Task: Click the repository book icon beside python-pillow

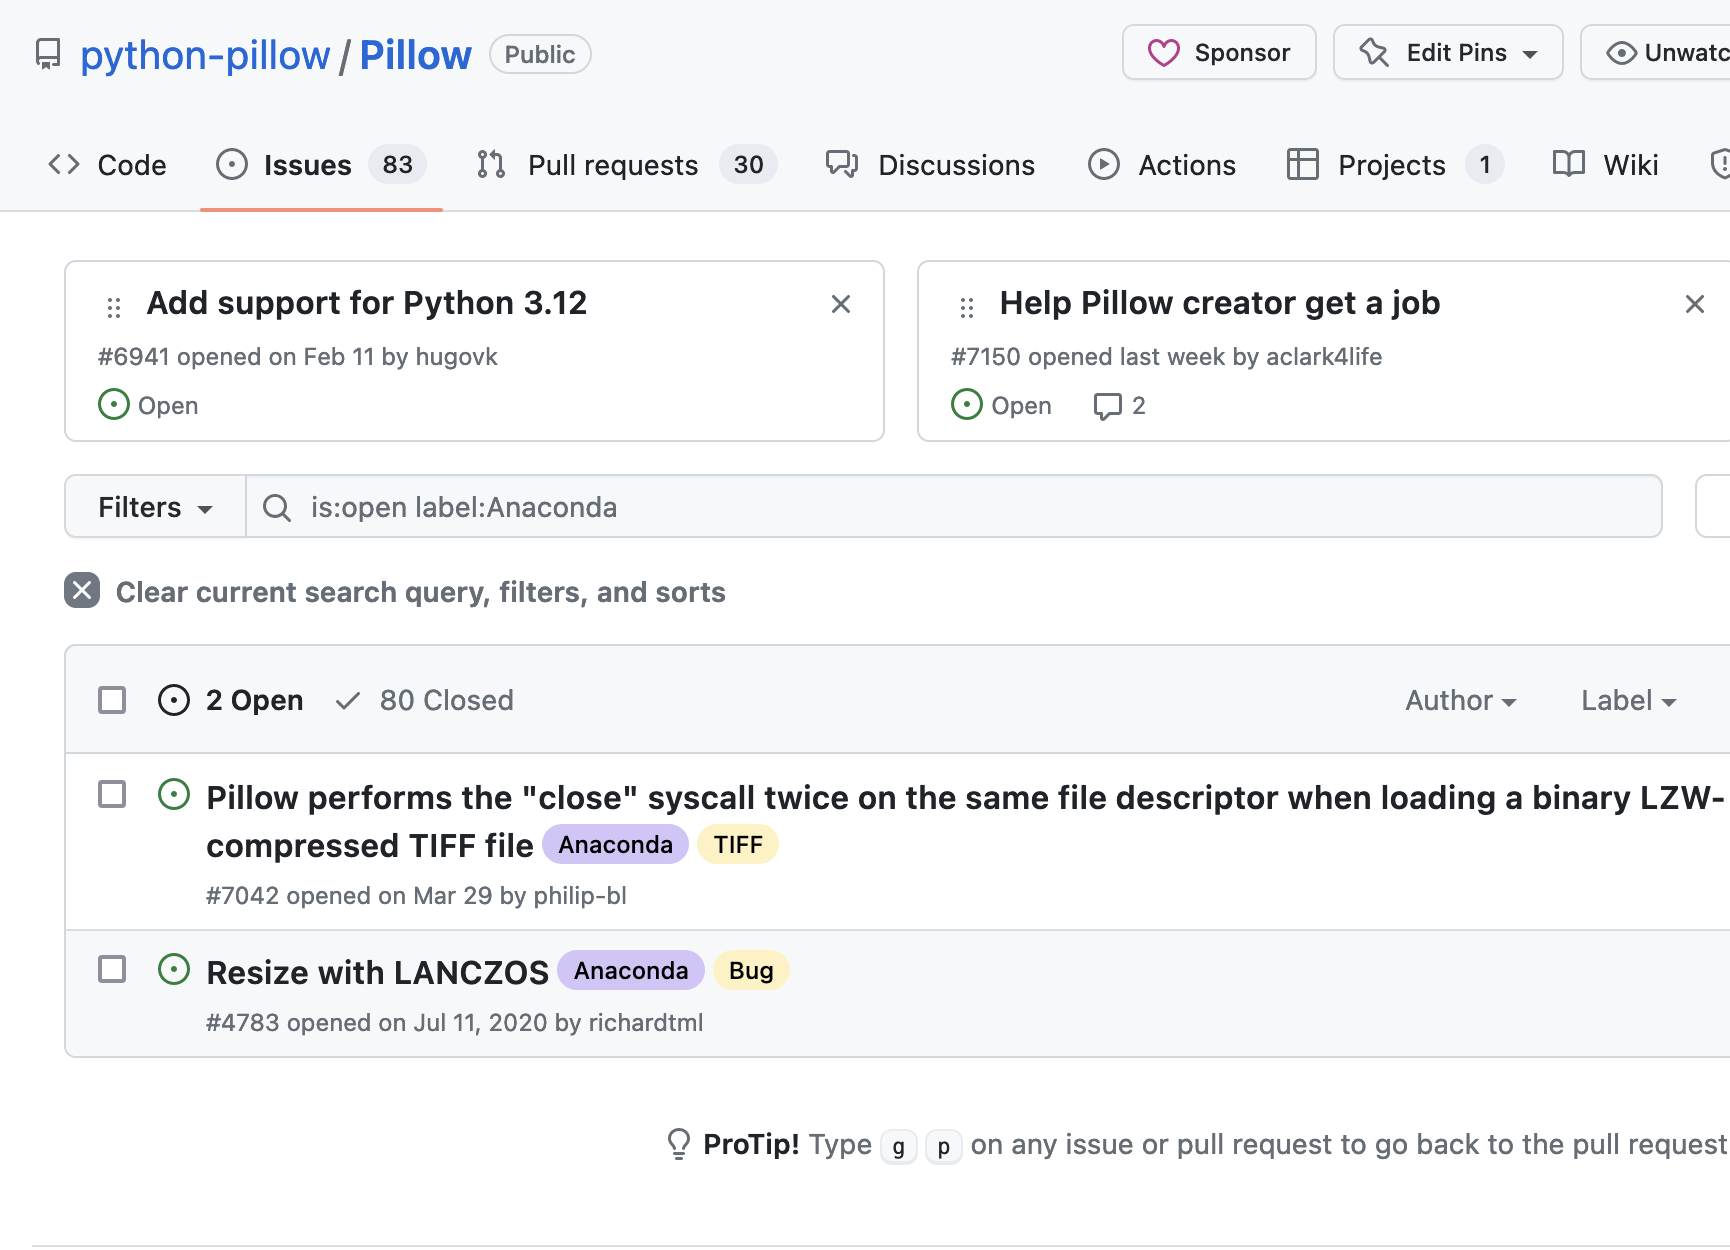Action: coord(47,54)
